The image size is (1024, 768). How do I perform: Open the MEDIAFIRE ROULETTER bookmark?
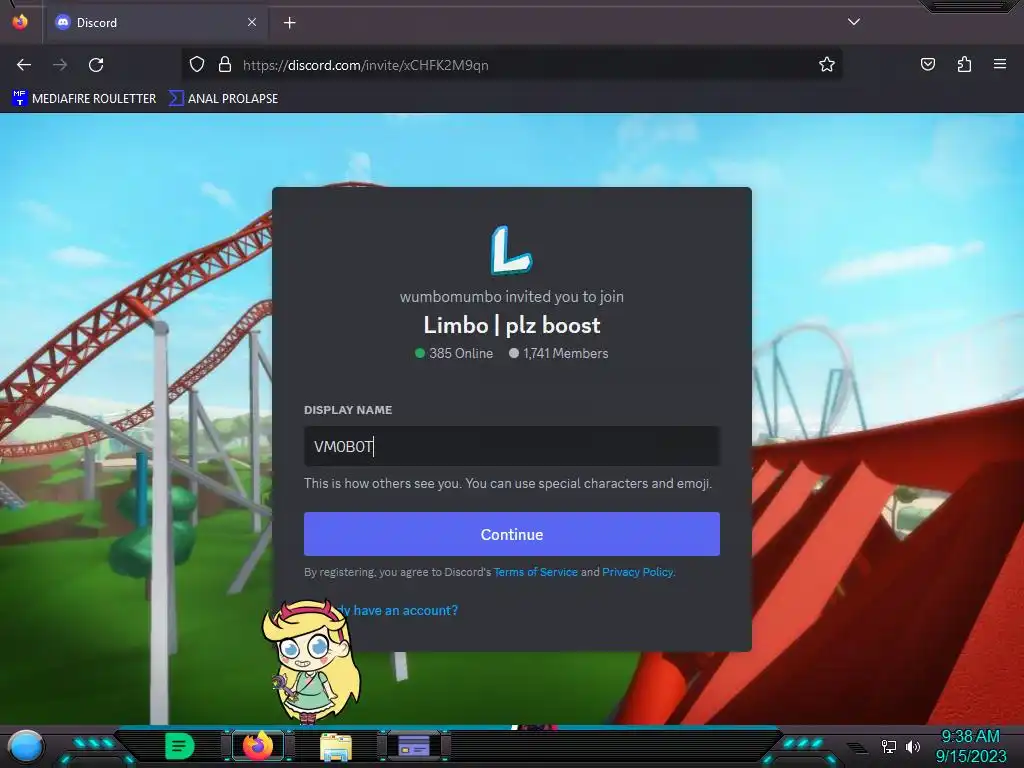click(x=84, y=99)
